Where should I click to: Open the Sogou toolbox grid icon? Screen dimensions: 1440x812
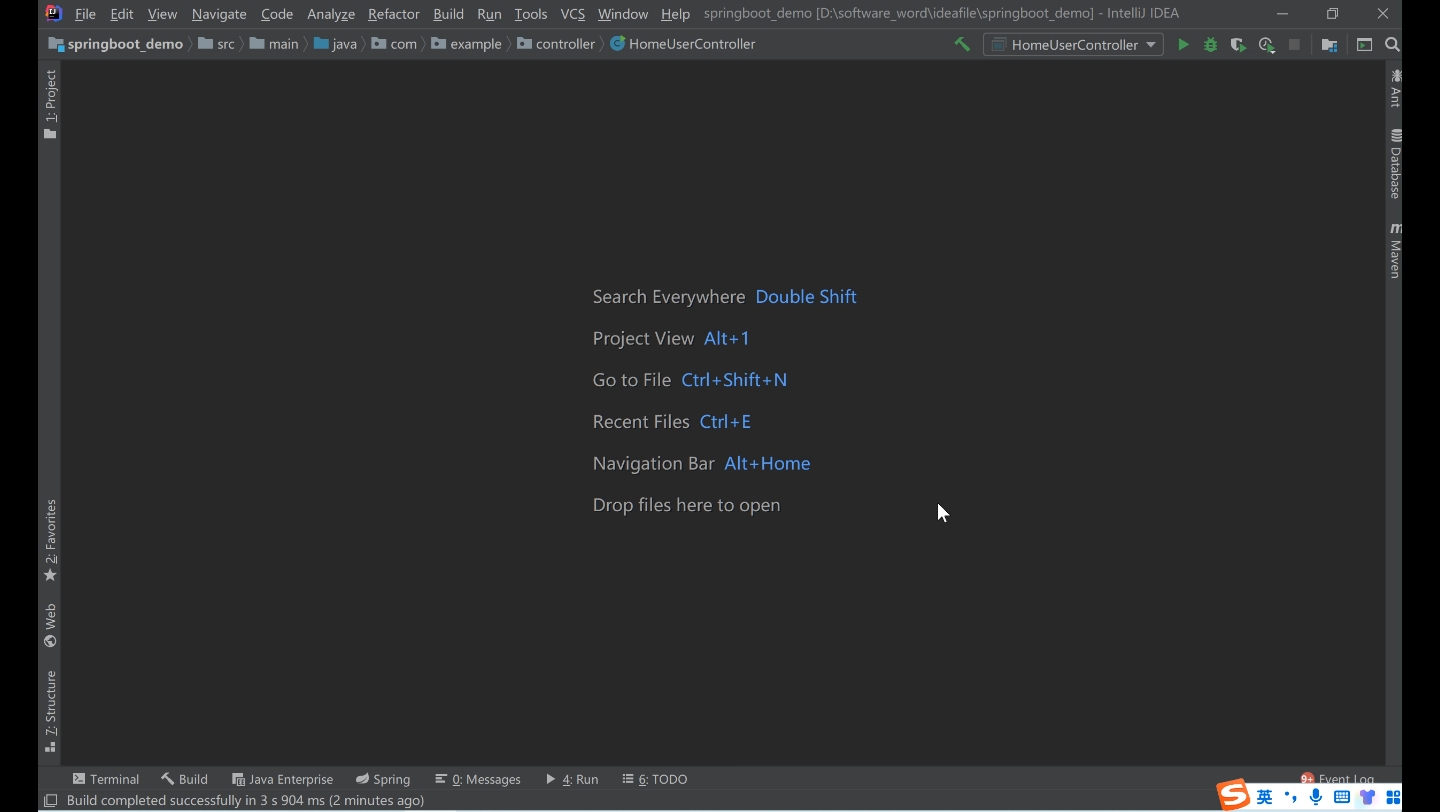pos(1393,797)
